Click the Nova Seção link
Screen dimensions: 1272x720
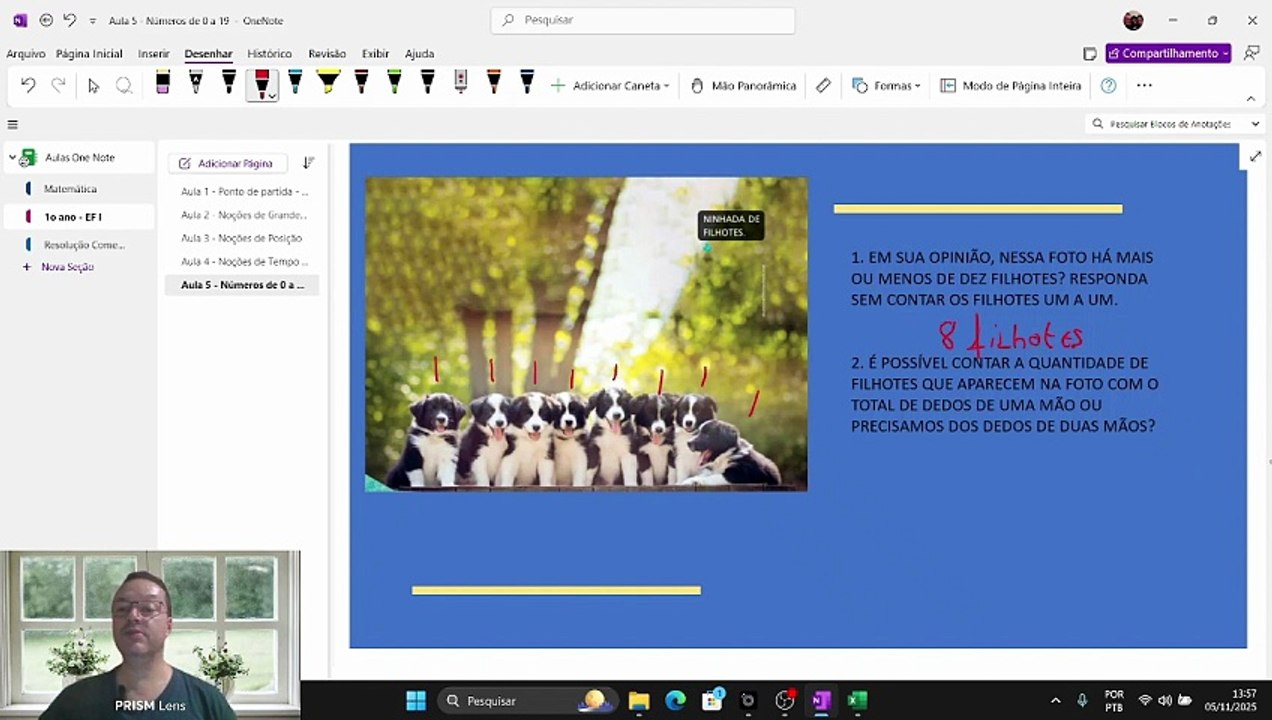click(x=67, y=267)
